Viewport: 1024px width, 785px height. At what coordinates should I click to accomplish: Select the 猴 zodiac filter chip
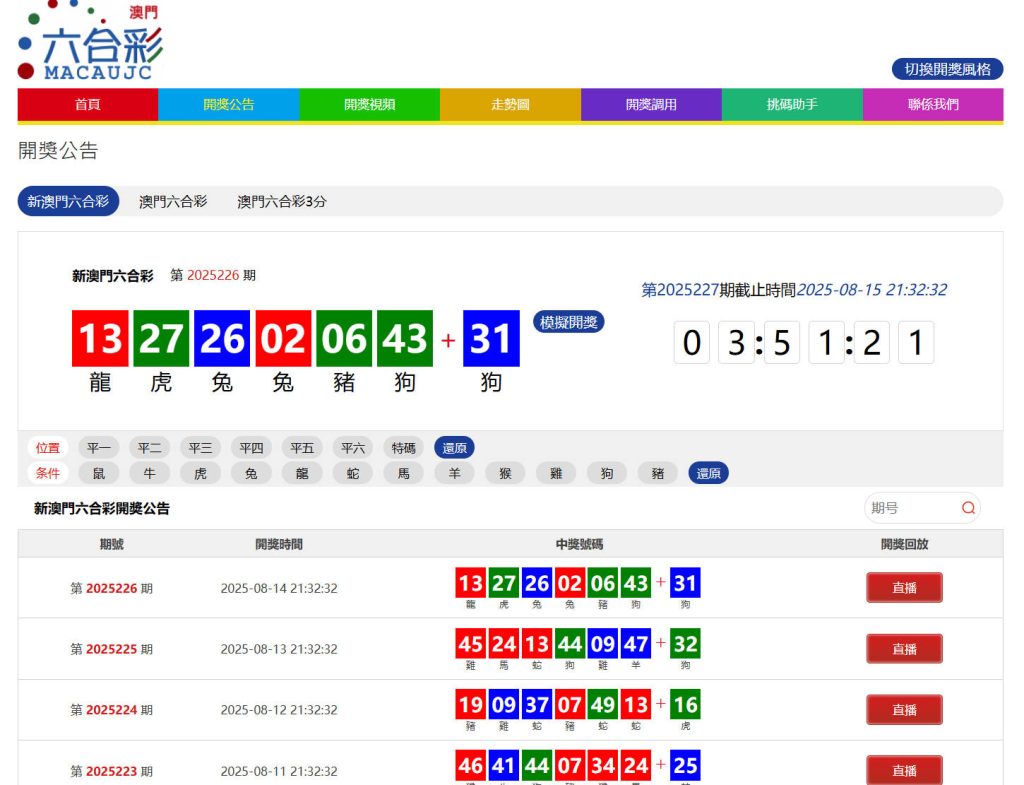[x=505, y=473]
